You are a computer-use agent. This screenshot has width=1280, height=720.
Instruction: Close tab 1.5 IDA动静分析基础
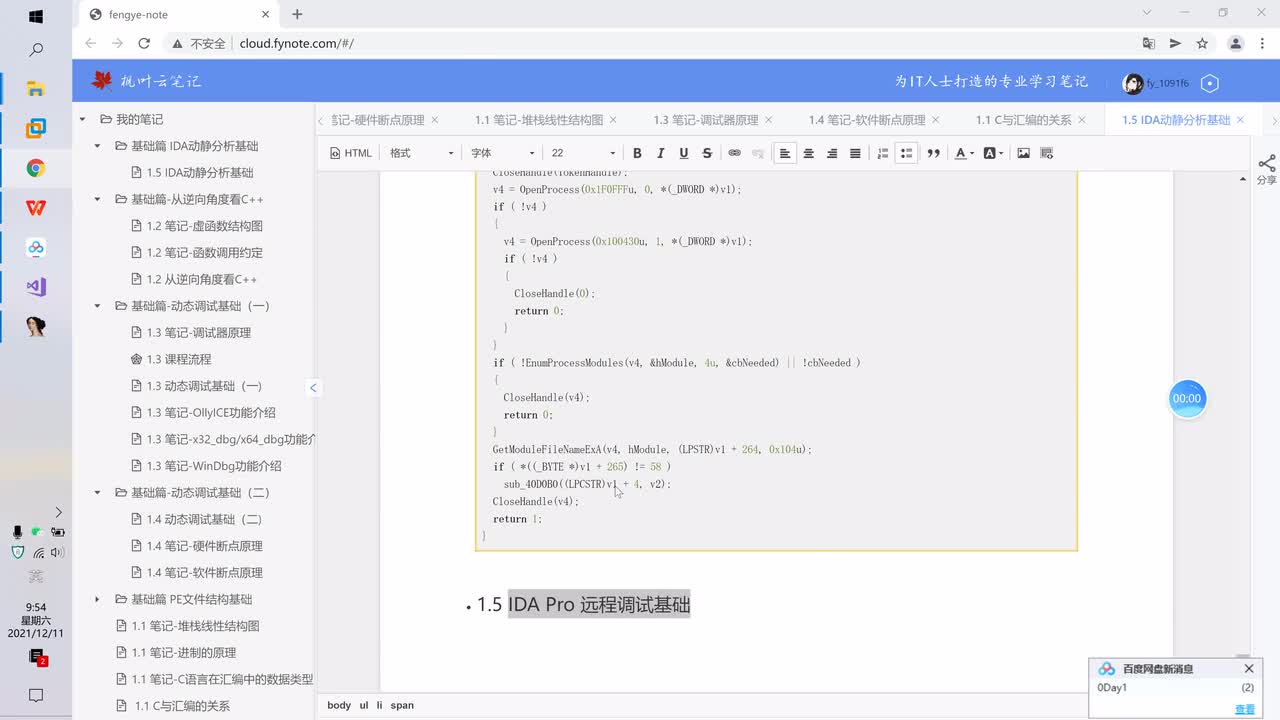[x=1241, y=120]
